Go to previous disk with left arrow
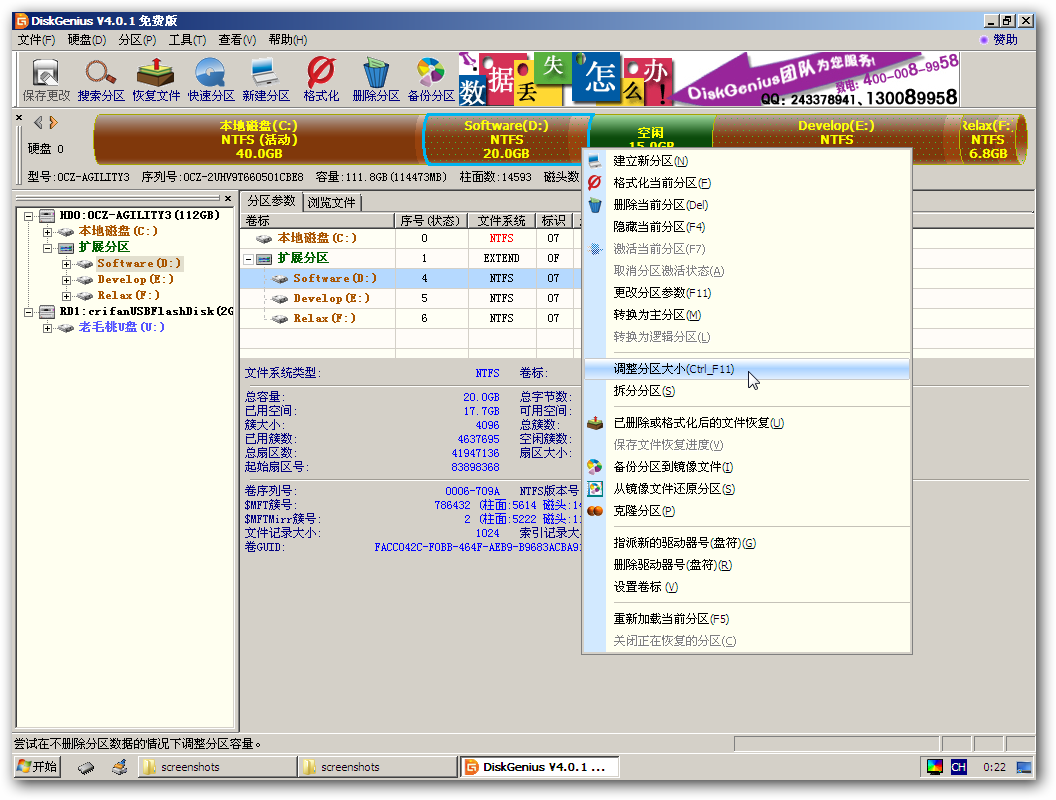The width and height of the screenshot is (1056, 800). pyautogui.click(x=38, y=123)
